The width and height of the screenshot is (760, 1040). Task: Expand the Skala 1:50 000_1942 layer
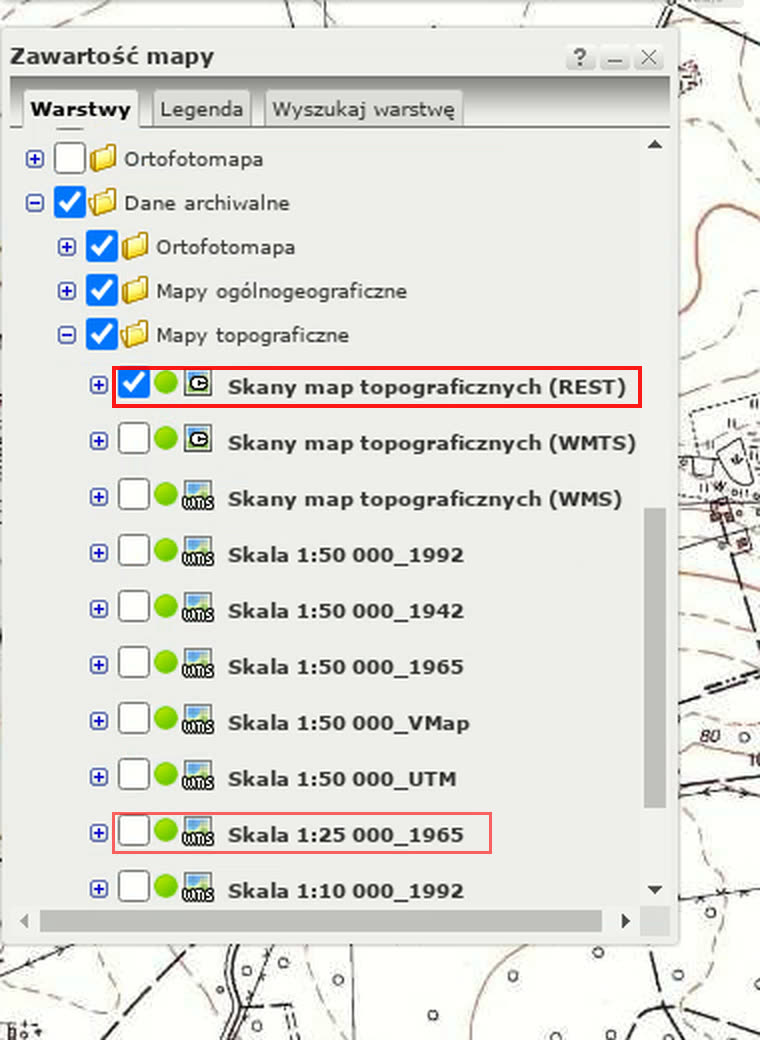(x=99, y=608)
